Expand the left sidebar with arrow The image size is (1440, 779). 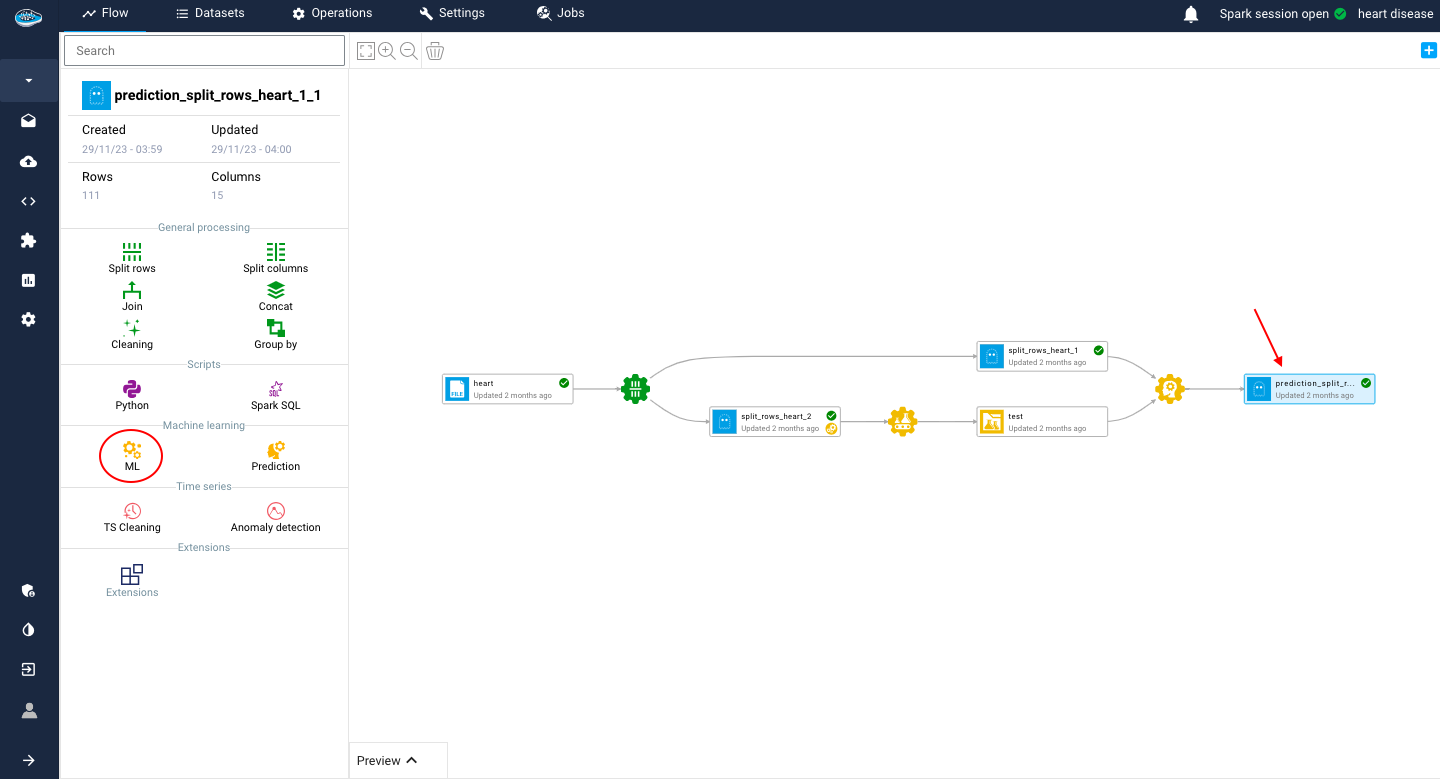[x=29, y=760]
